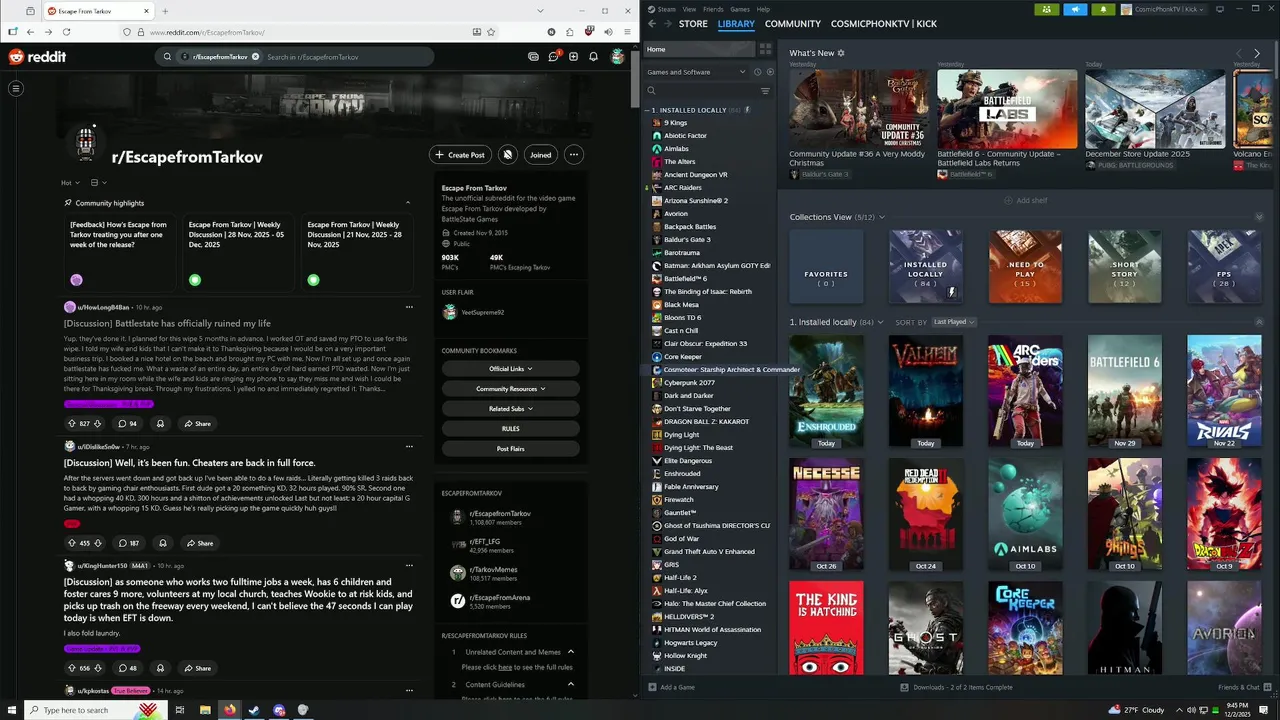Select Cyberpunk 2077 in Steam game list
The image size is (1280, 720).
689,383
